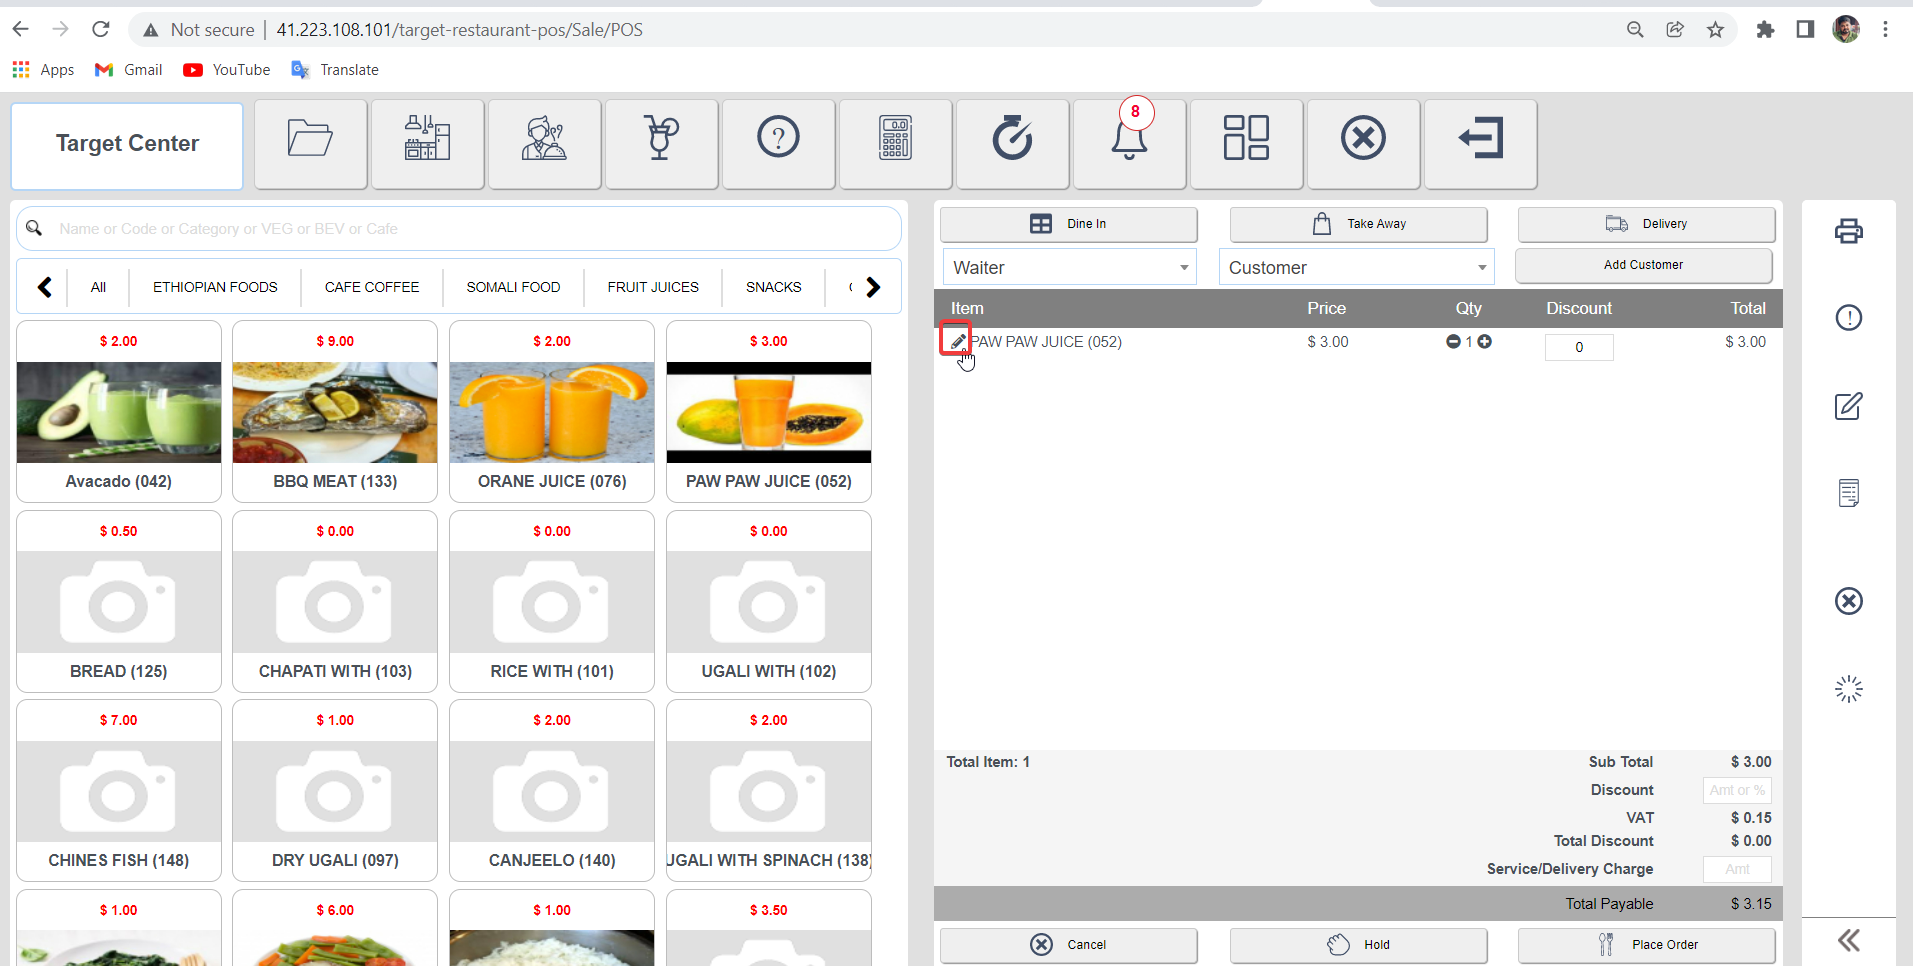The image size is (1913, 966).
Task: Click Add Customer button
Action: point(1643,265)
